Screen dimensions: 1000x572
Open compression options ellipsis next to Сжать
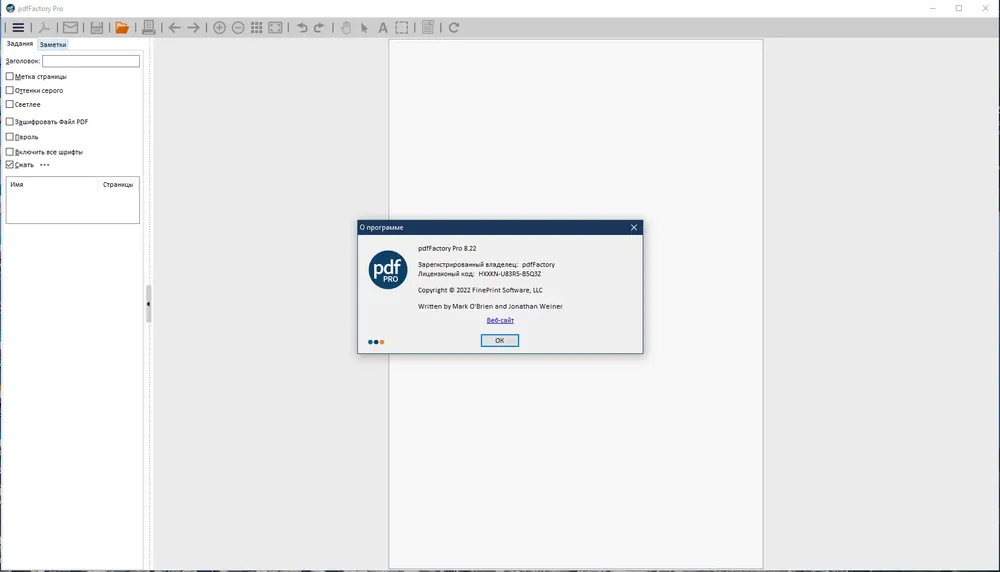tap(45, 165)
